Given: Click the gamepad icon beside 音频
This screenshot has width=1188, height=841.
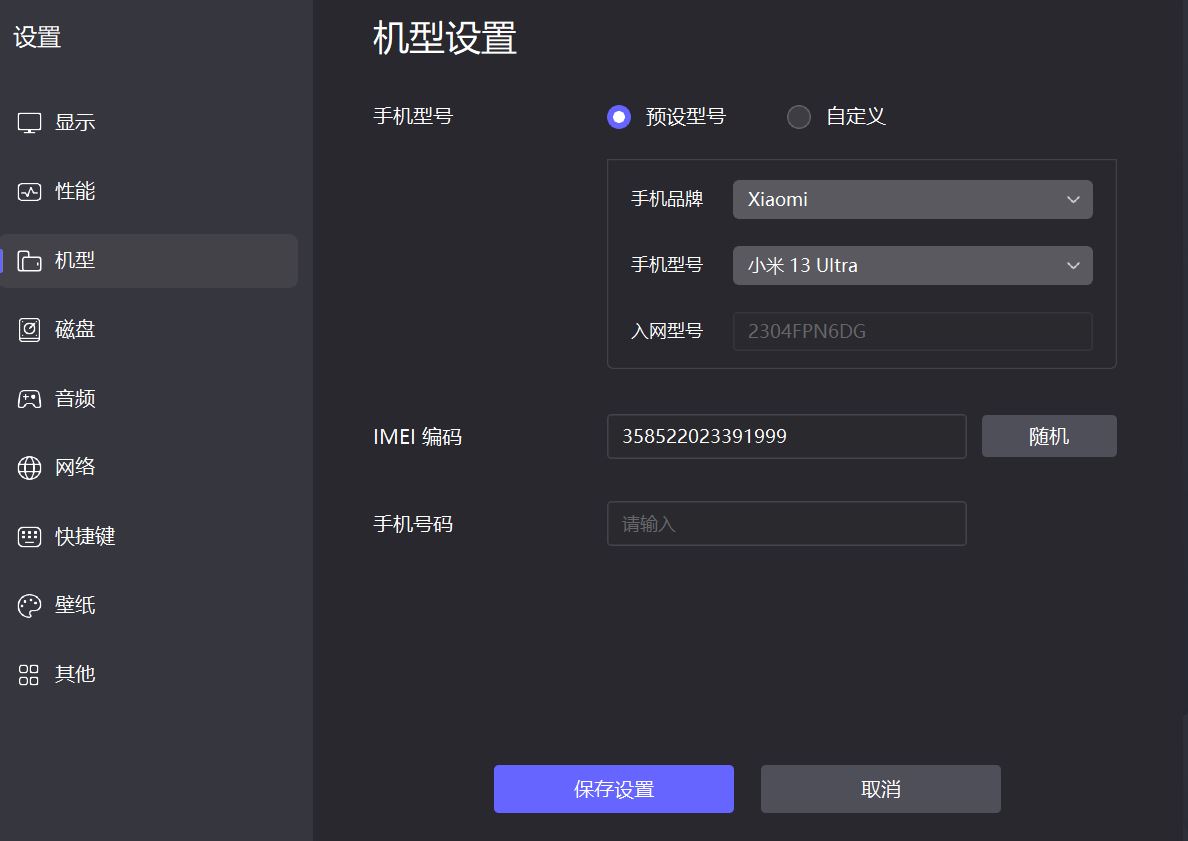Looking at the screenshot, I should (x=30, y=399).
